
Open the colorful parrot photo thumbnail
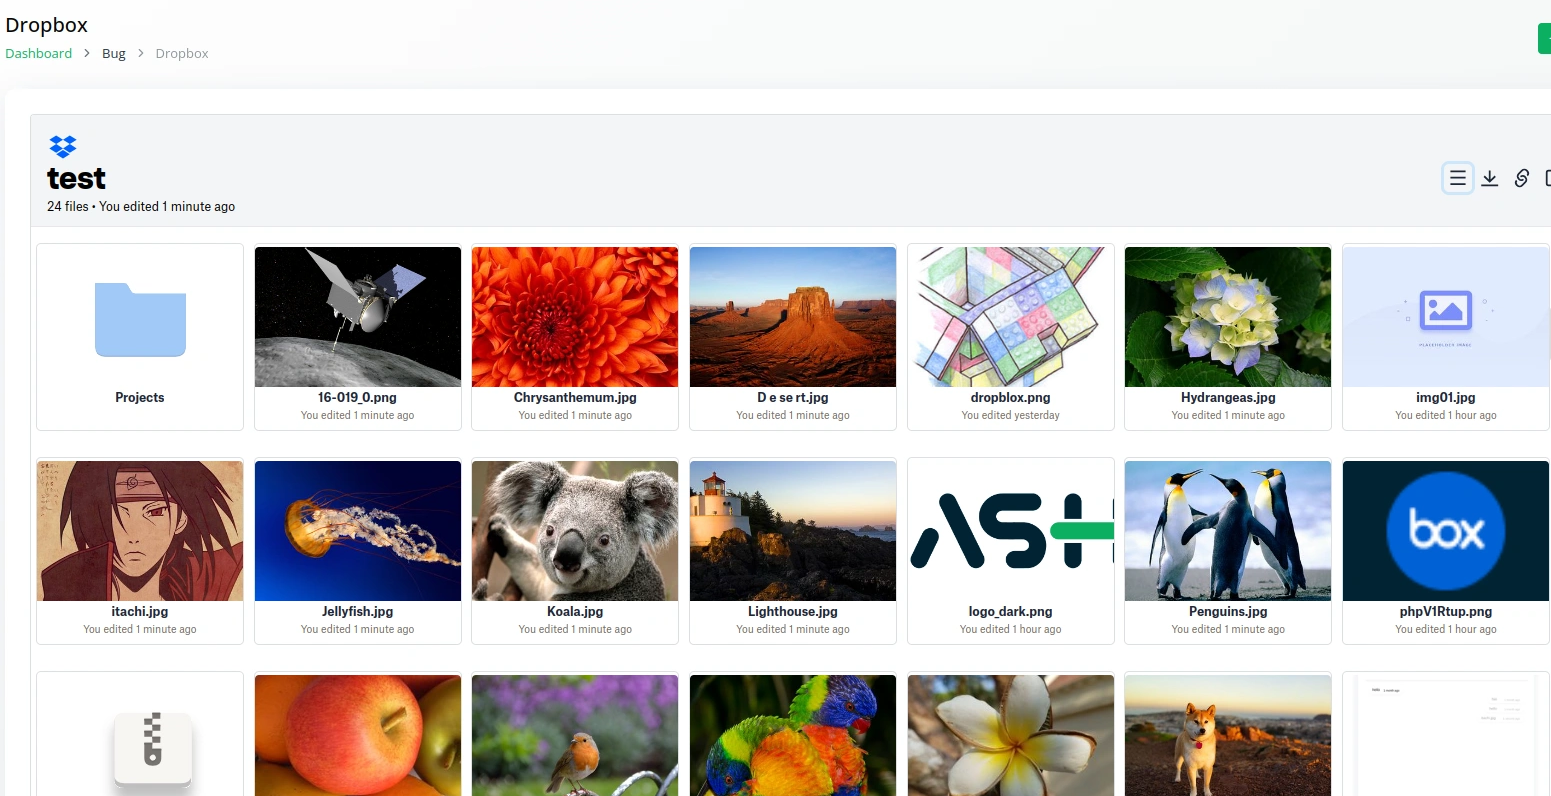pyautogui.click(x=793, y=735)
